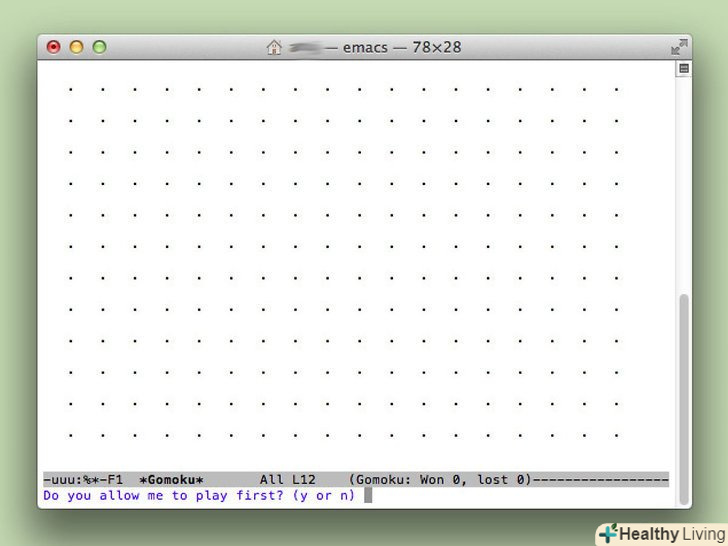Viewport: 728px width, 546px height.
Task: Click the red close window button
Action: (x=54, y=47)
